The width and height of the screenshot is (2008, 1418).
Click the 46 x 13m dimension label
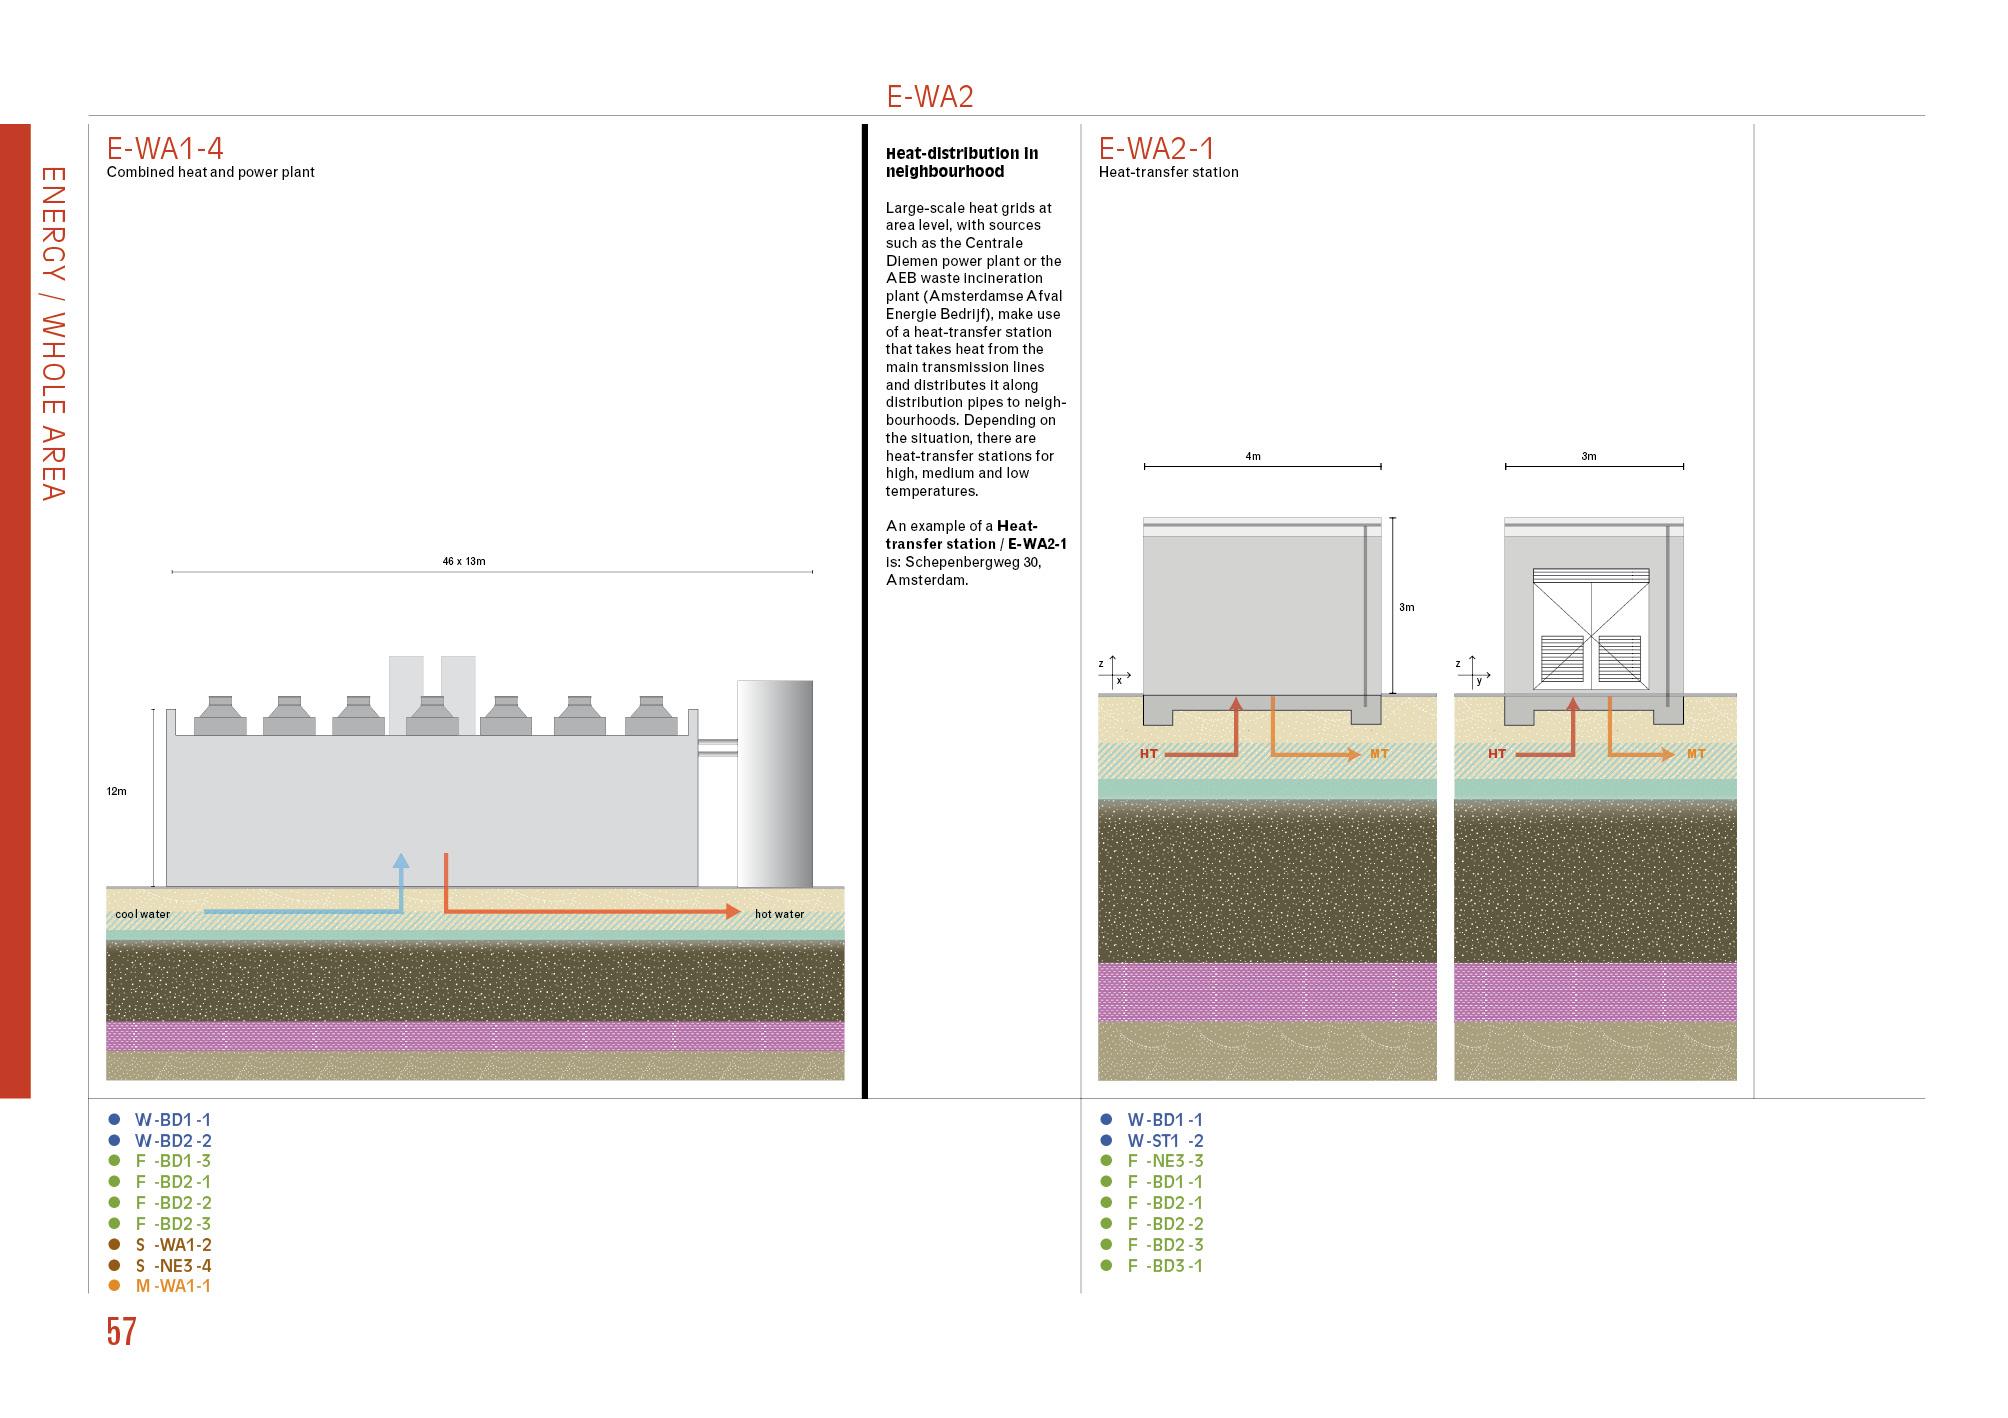pos(464,562)
